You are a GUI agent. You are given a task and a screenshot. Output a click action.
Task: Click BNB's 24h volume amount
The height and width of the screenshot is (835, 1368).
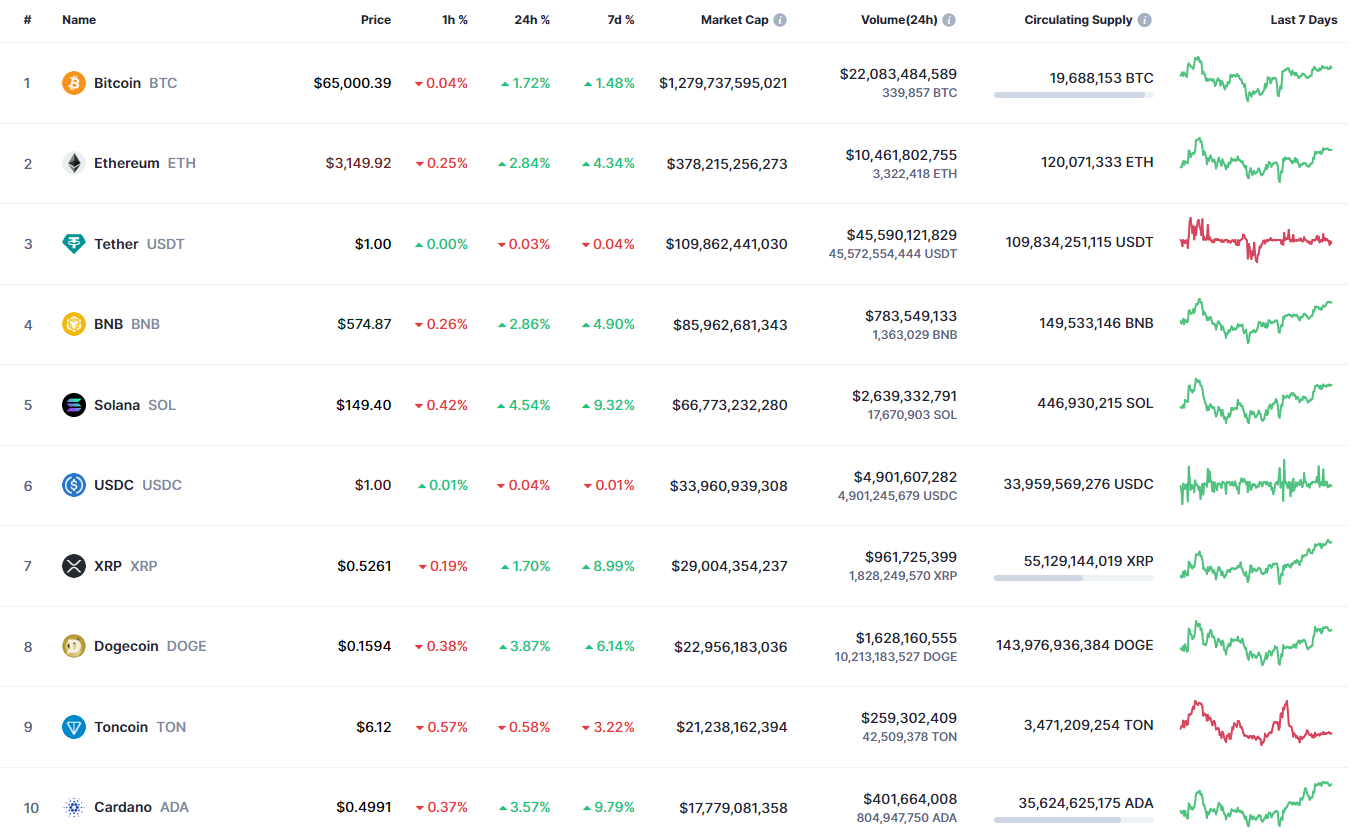pos(911,316)
